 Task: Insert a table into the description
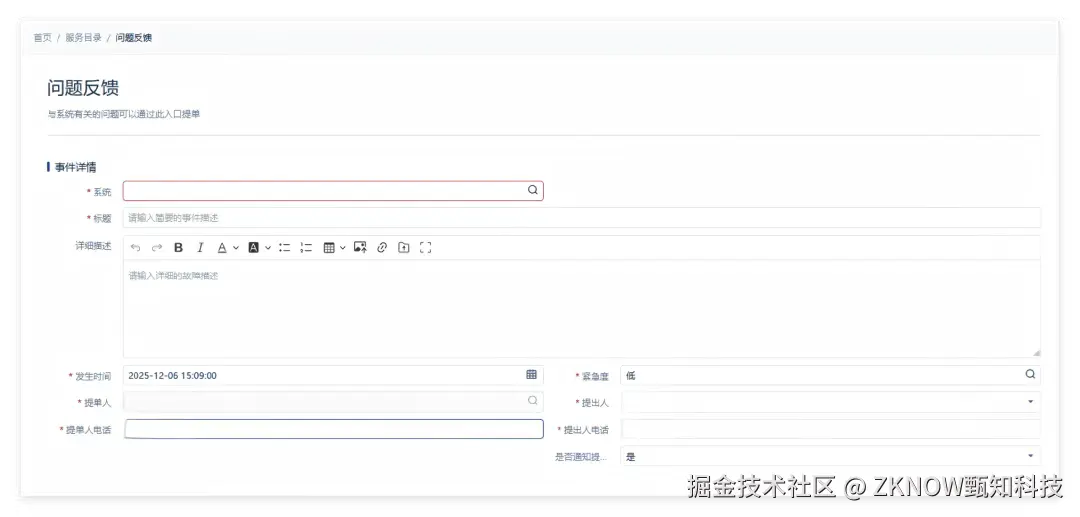tap(329, 248)
